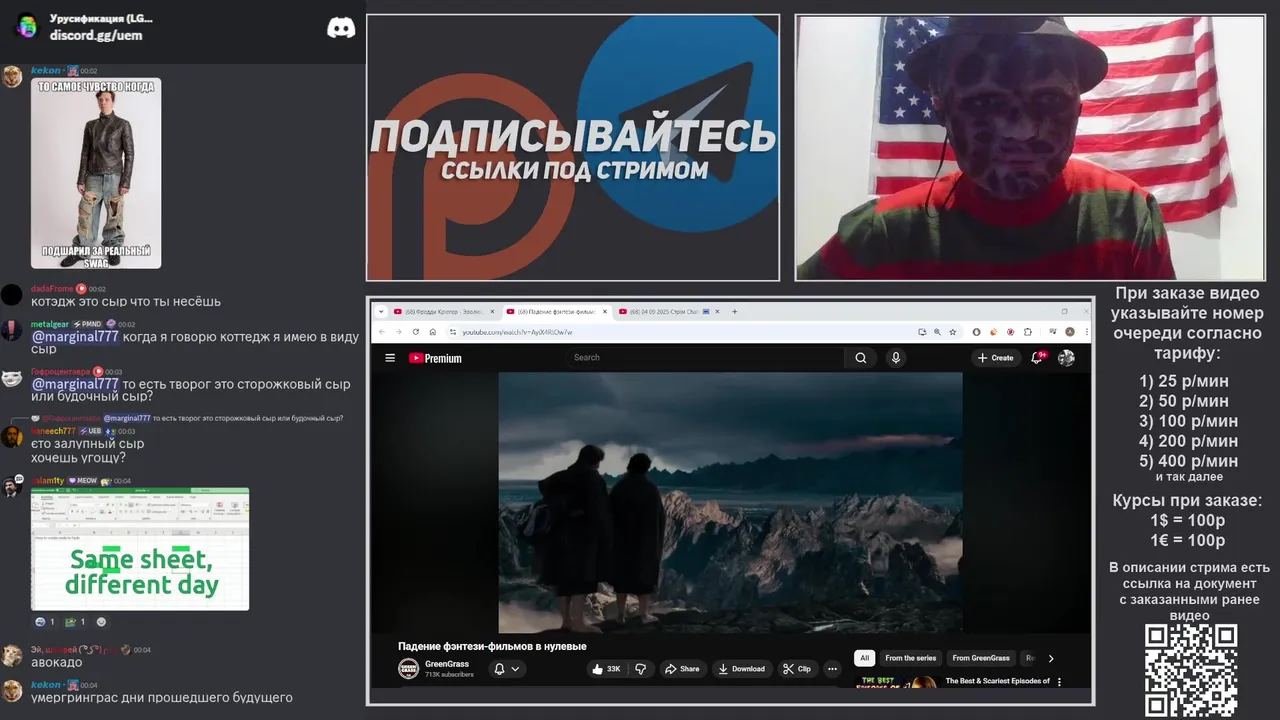Click site info icon beside youtube.com URL

453,331
